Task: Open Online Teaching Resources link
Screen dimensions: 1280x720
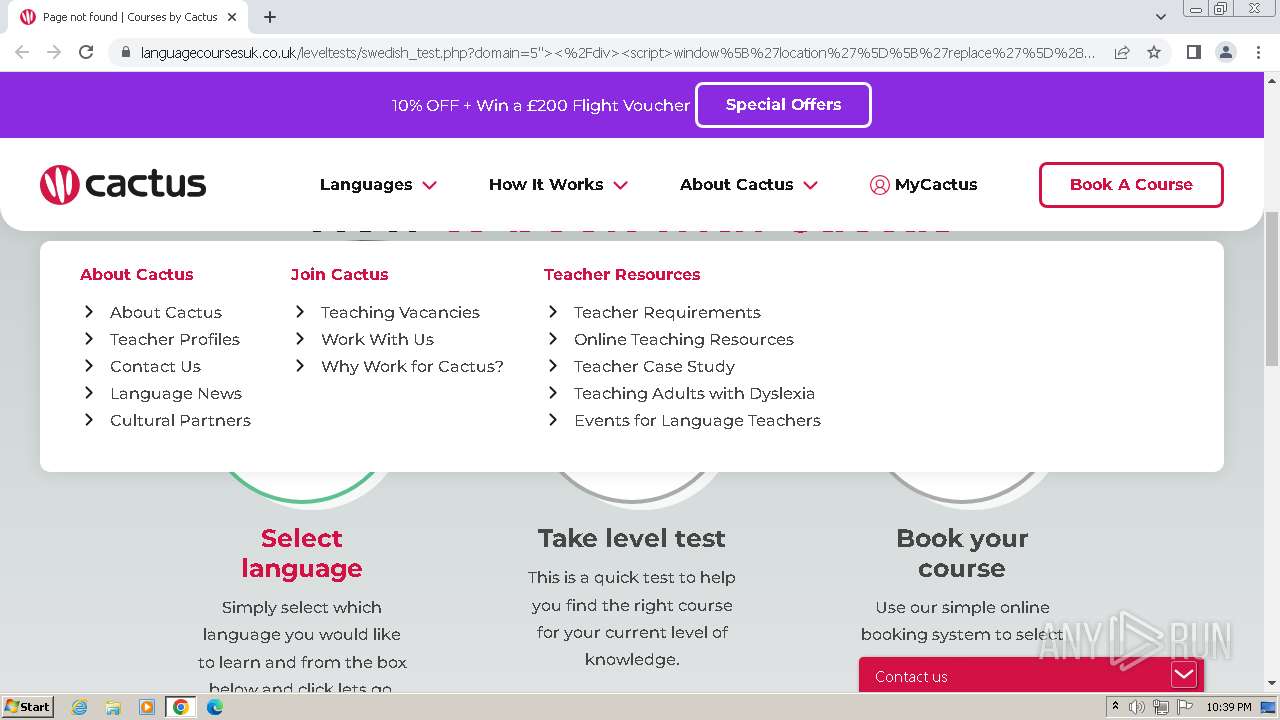Action: coord(684,339)
